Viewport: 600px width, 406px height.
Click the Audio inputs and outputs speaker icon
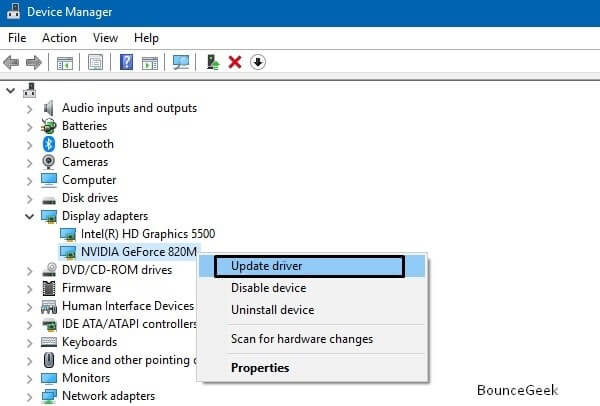click(x=49, y=108)
